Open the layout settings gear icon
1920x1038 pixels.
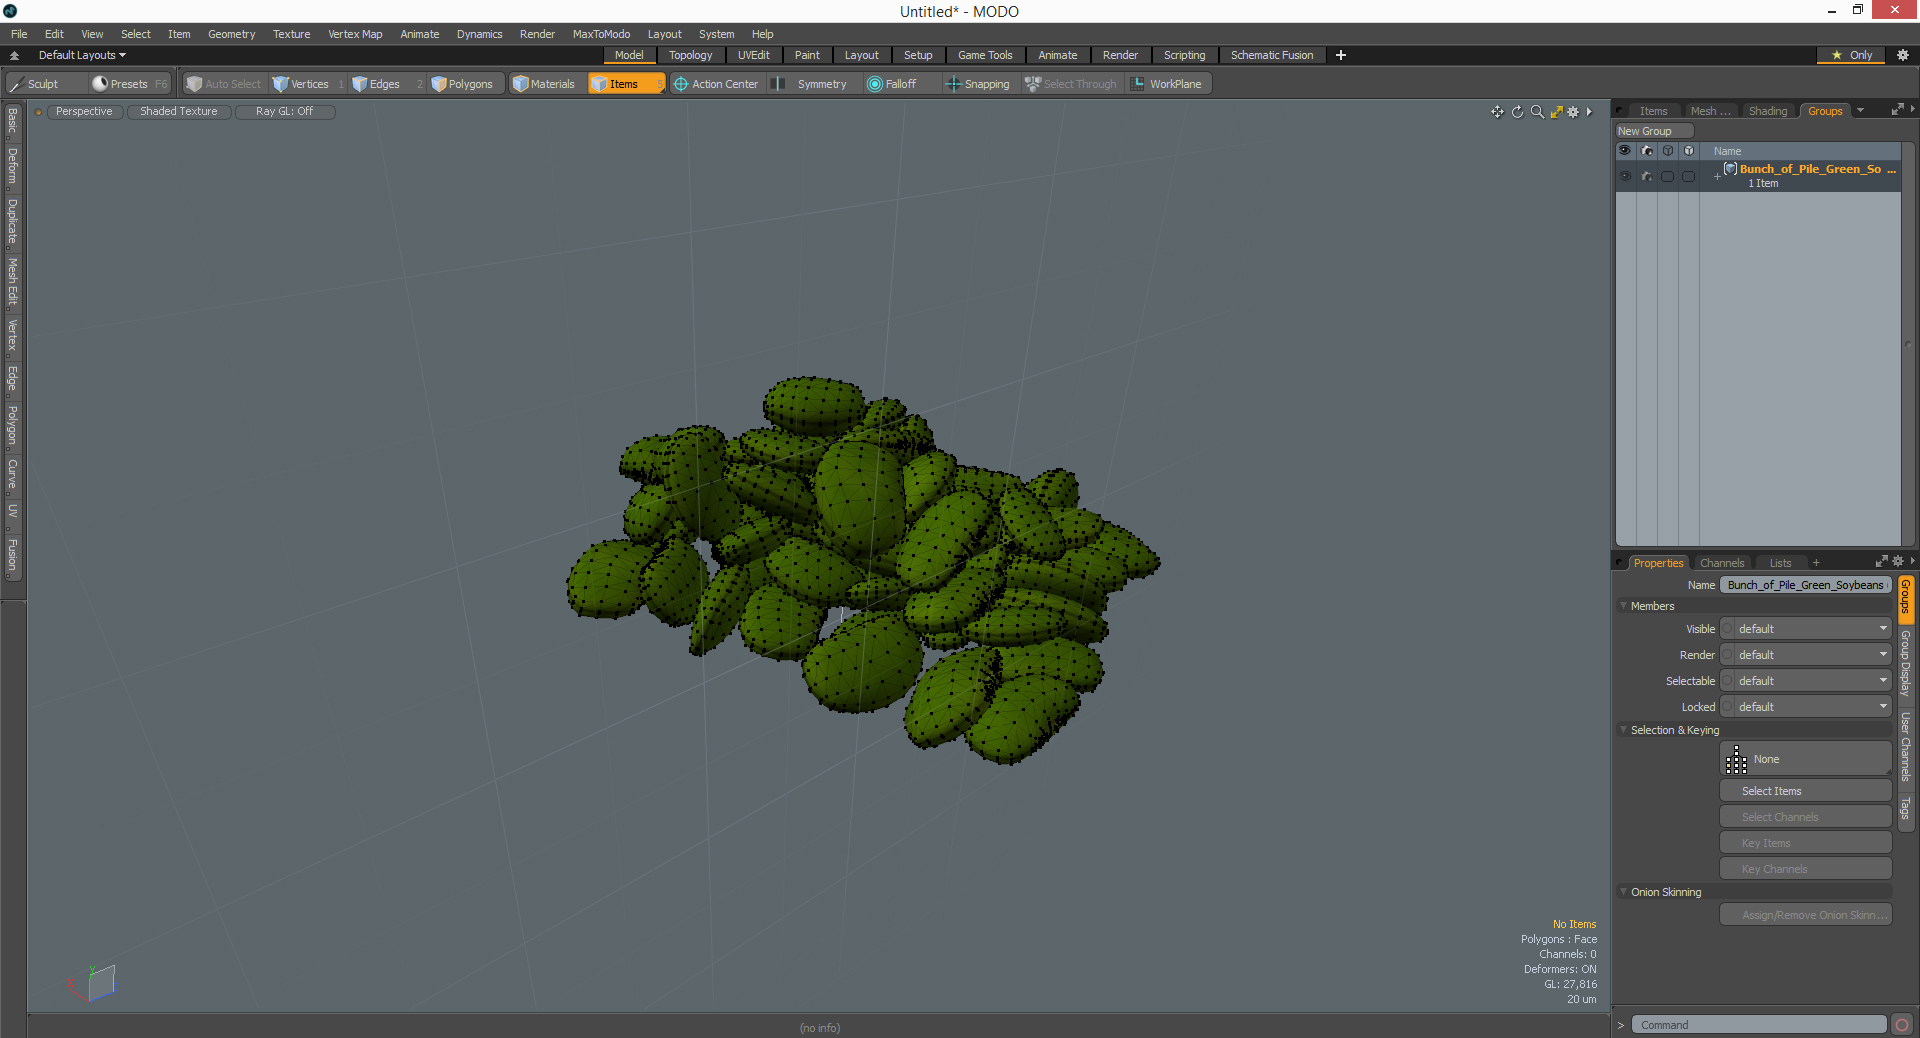pos(1903,55)
